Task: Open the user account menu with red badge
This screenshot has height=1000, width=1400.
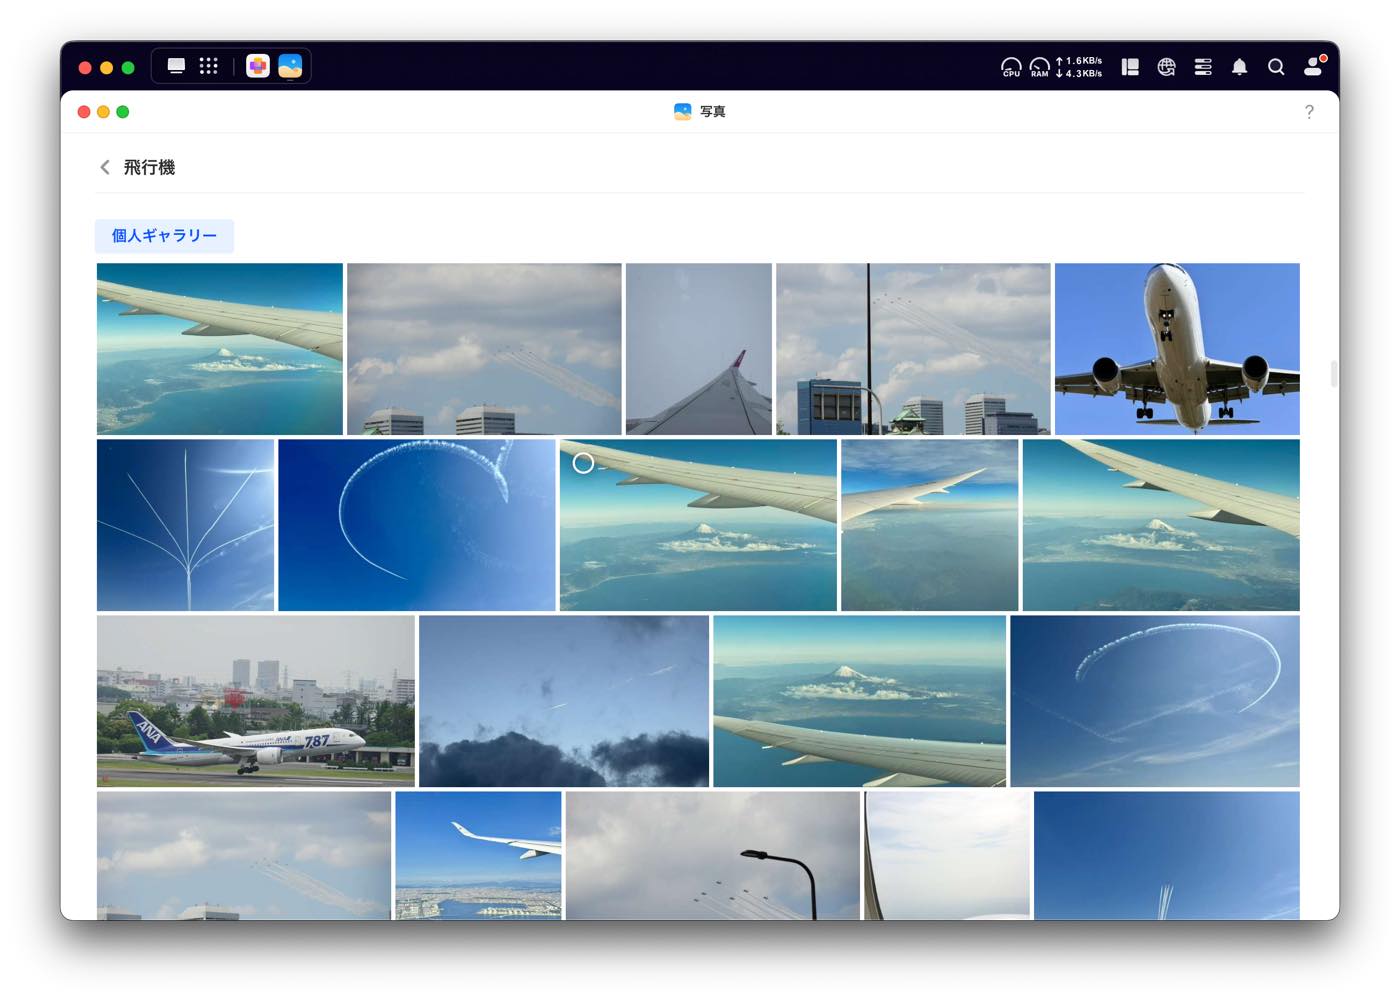Action: pos(1314,66)
